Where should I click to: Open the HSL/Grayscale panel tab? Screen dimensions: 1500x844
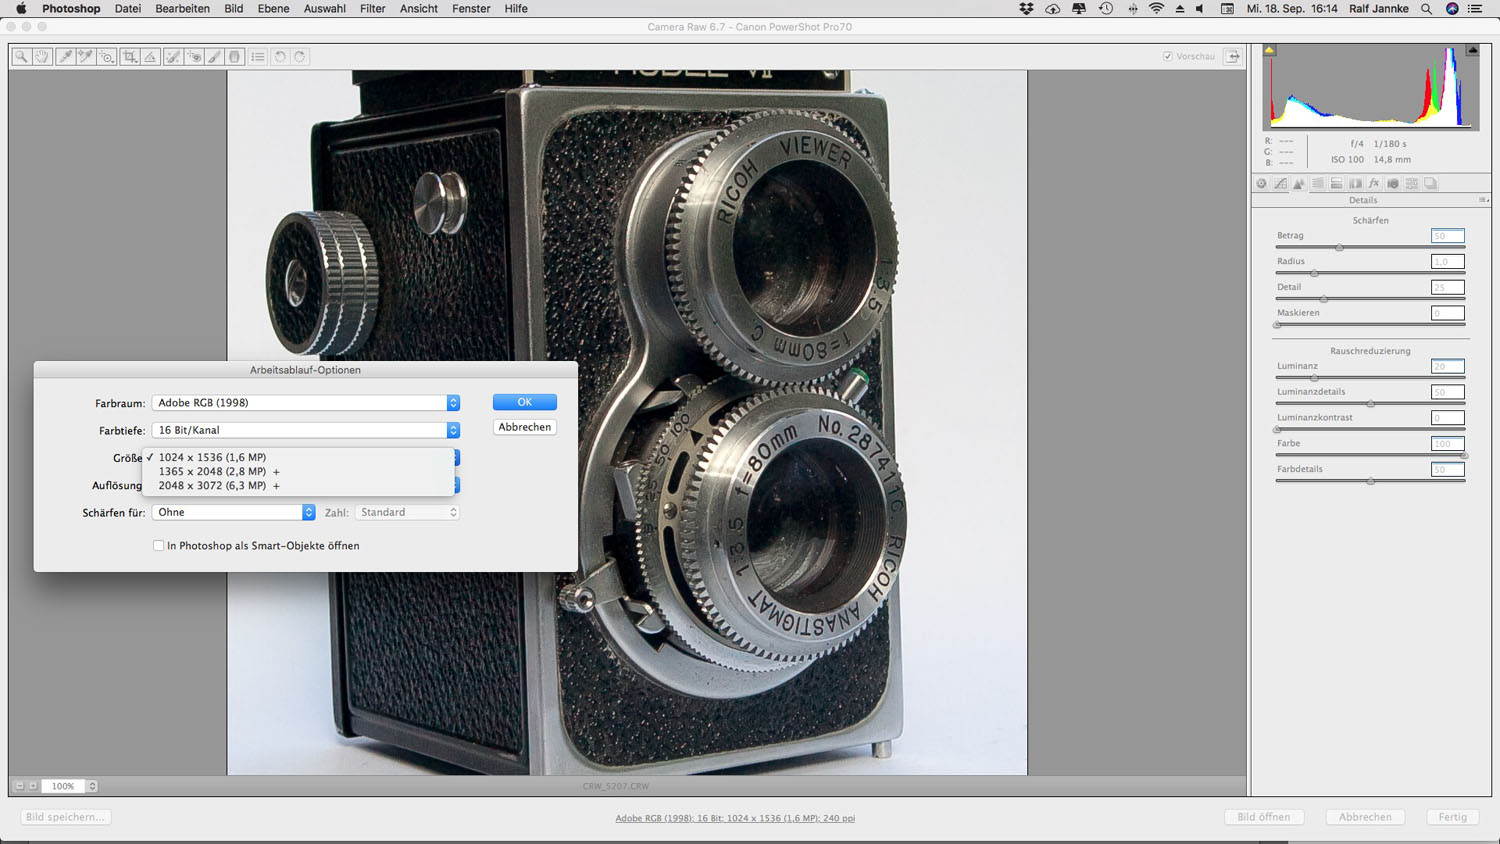point(1317,183)
